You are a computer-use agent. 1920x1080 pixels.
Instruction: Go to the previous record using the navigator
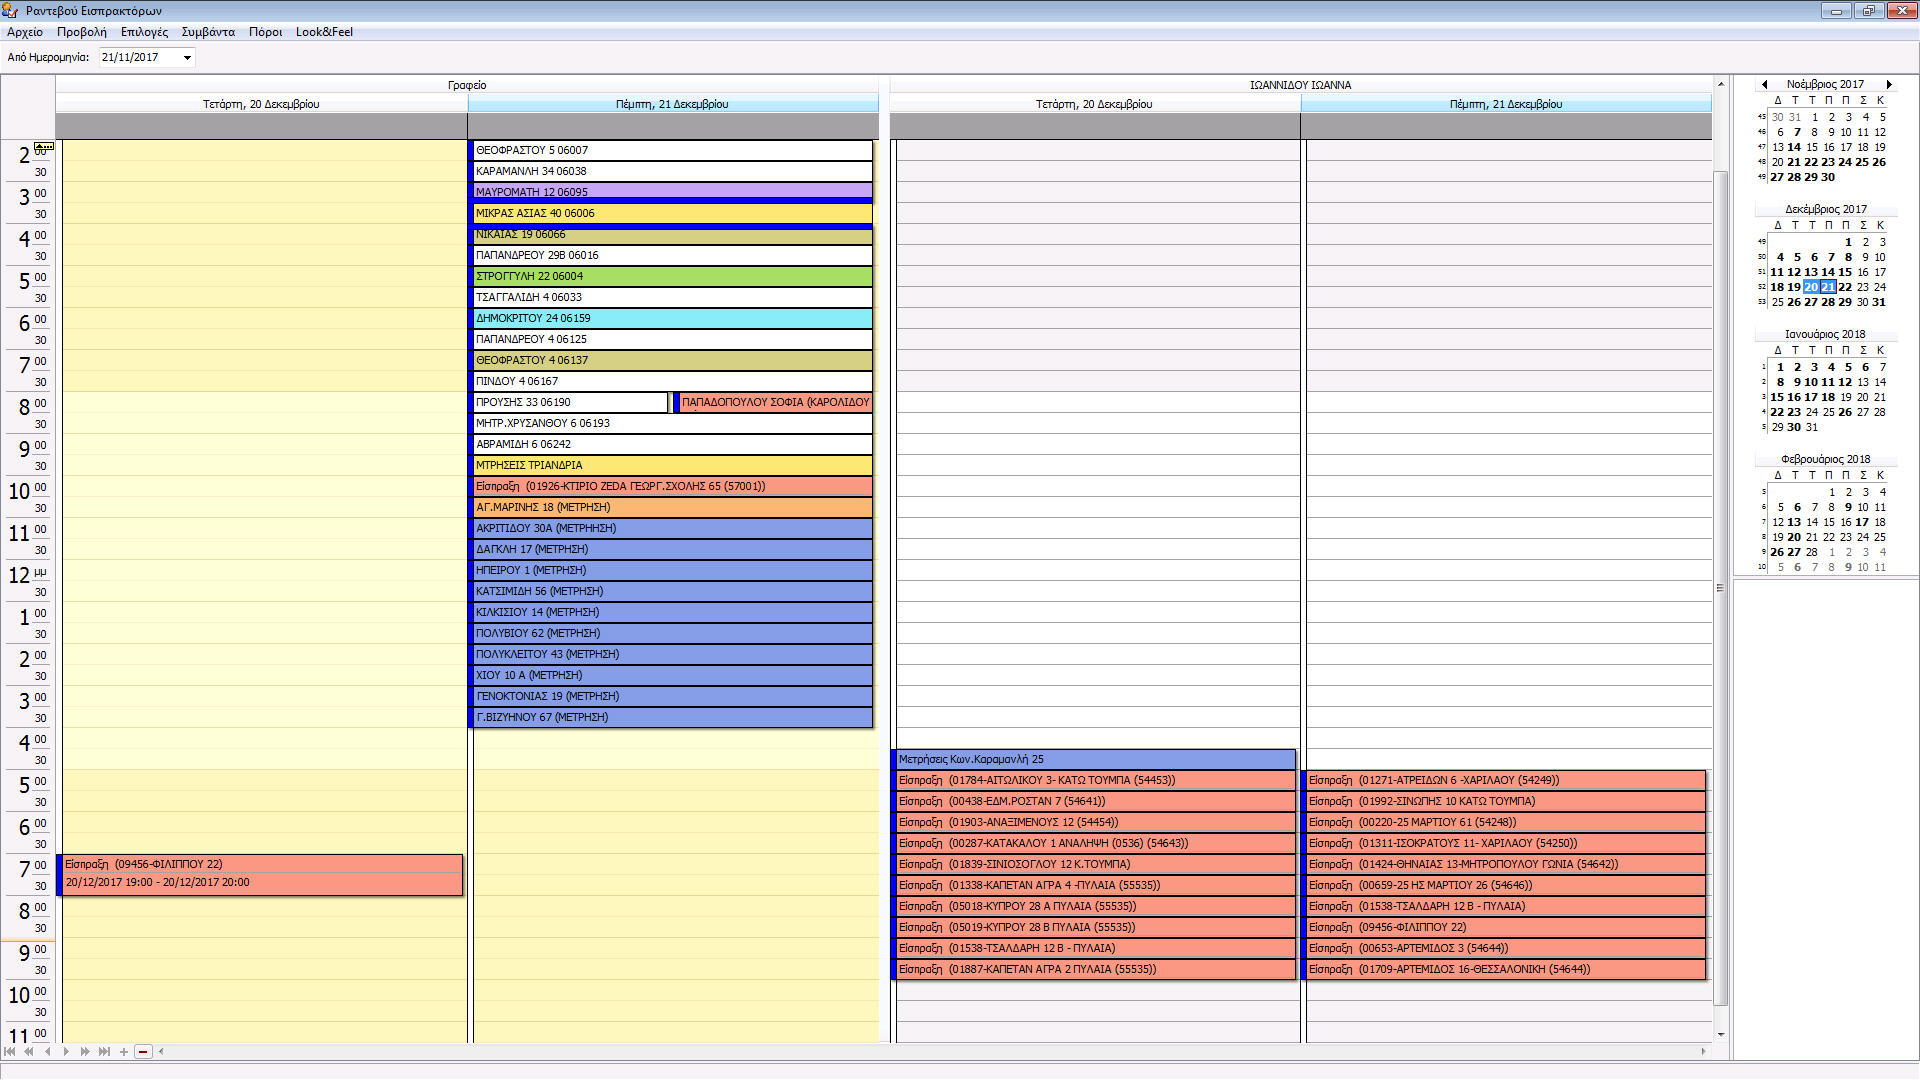click(x=47, y=1051)
